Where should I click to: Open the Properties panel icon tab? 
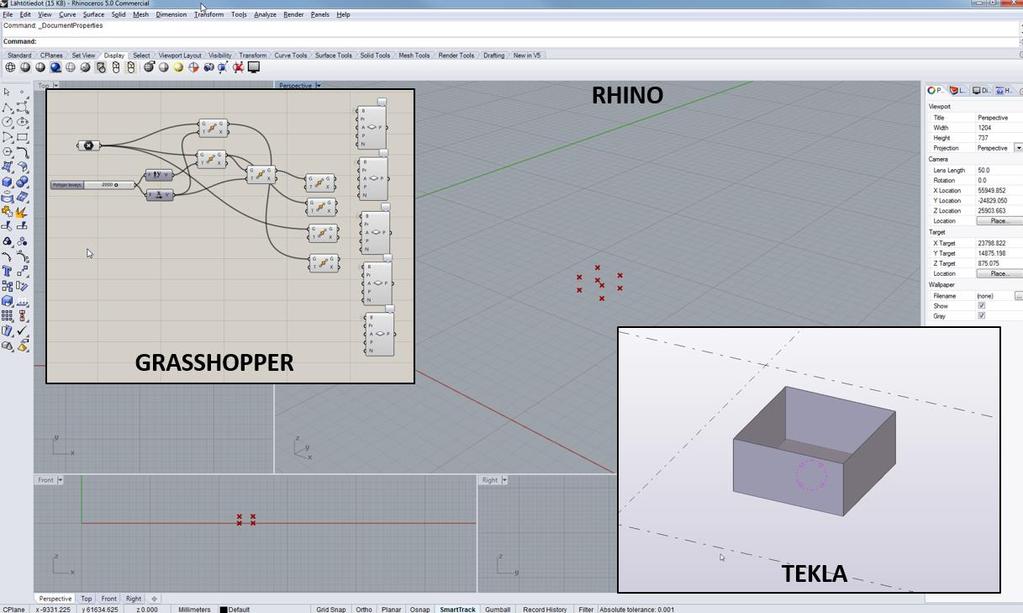tap(935, 91)
